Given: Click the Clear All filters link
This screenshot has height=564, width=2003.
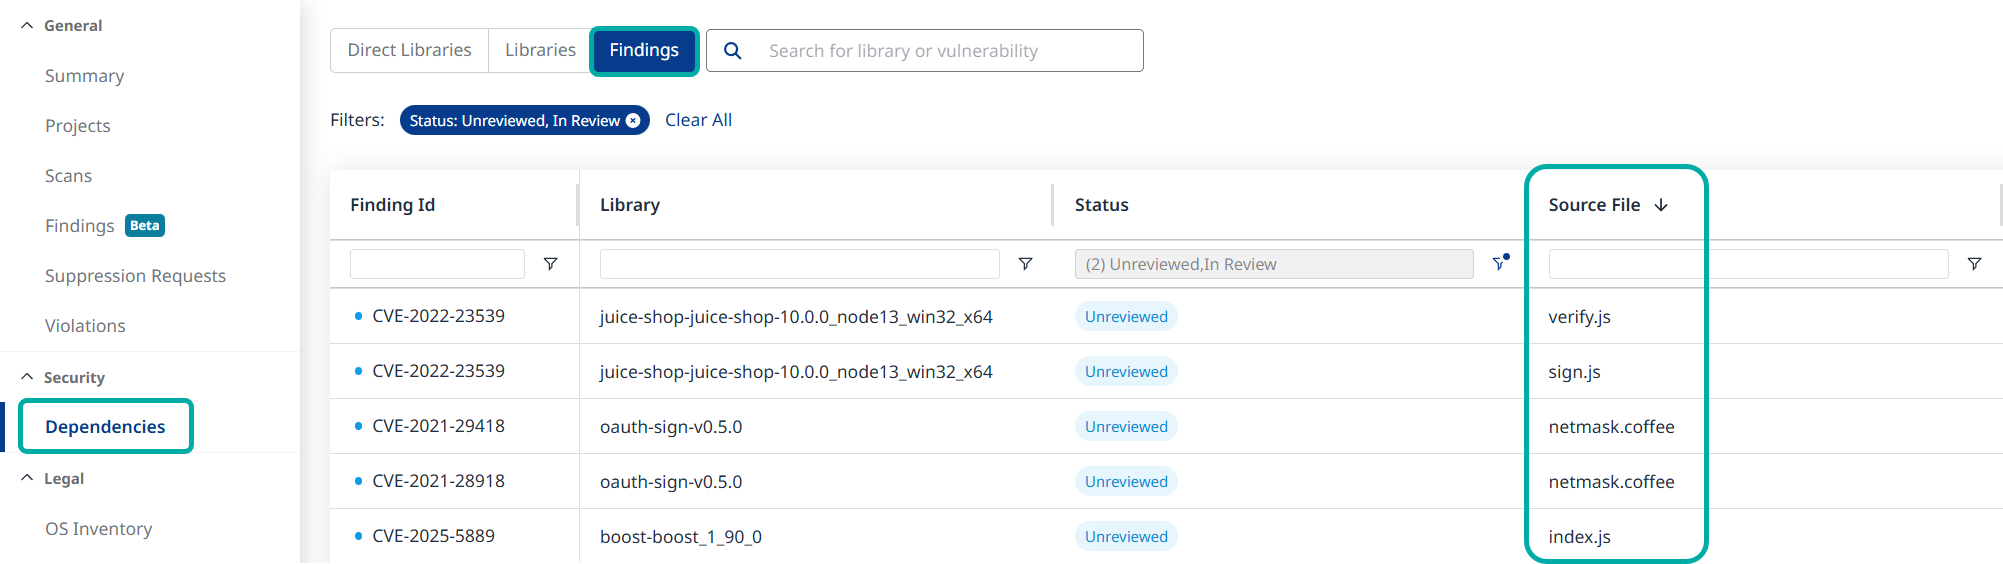Looking at the screenshot, I should pos(698,120).
